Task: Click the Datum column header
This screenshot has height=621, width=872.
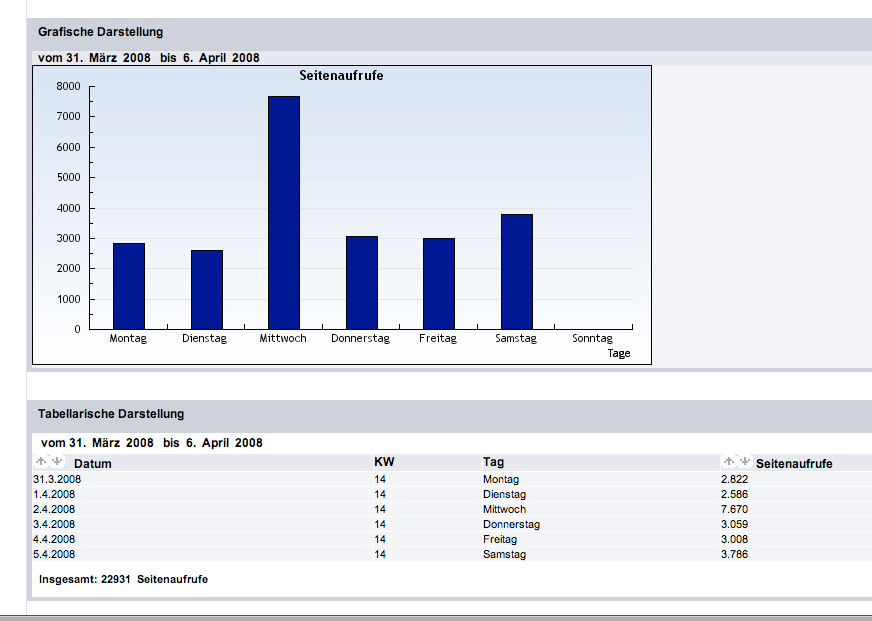Action: [93, 464]
